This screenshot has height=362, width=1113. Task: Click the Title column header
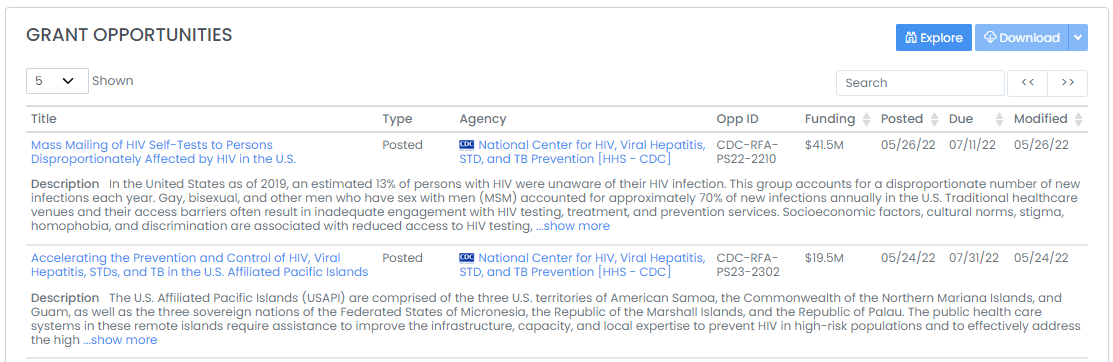point(43,119)
